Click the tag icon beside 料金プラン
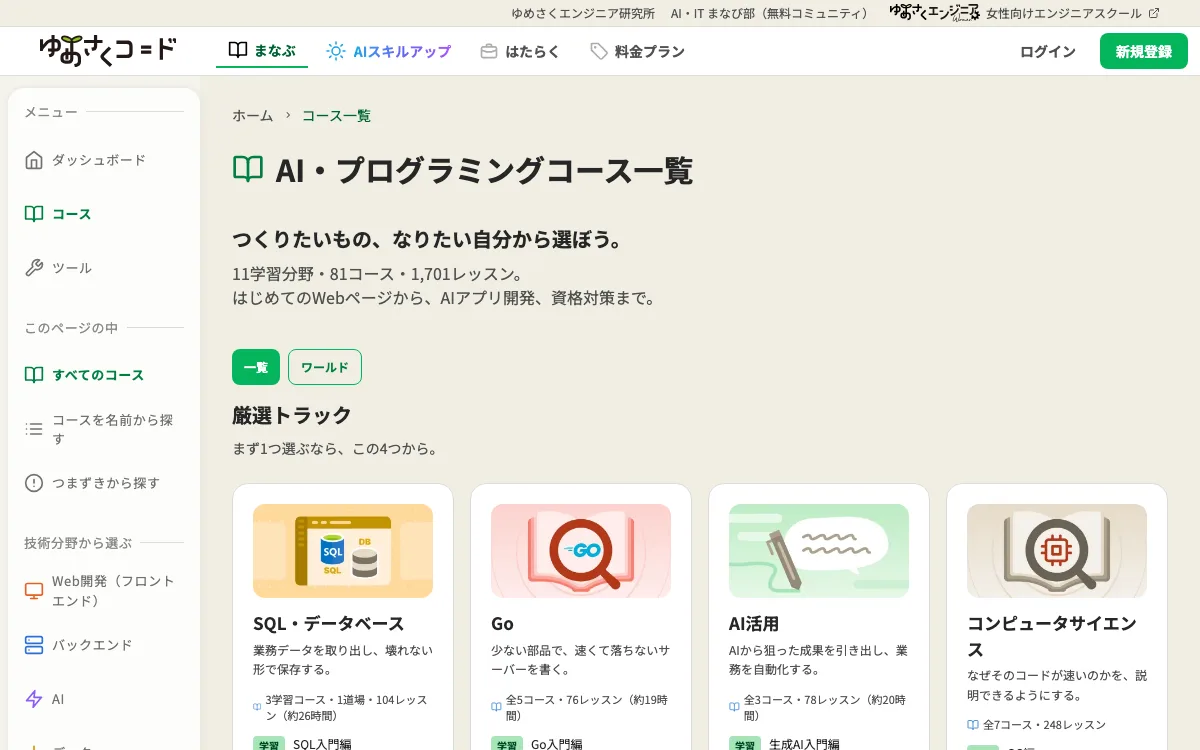The width and height of the screenshot is (1200, 750). (599, 51)
